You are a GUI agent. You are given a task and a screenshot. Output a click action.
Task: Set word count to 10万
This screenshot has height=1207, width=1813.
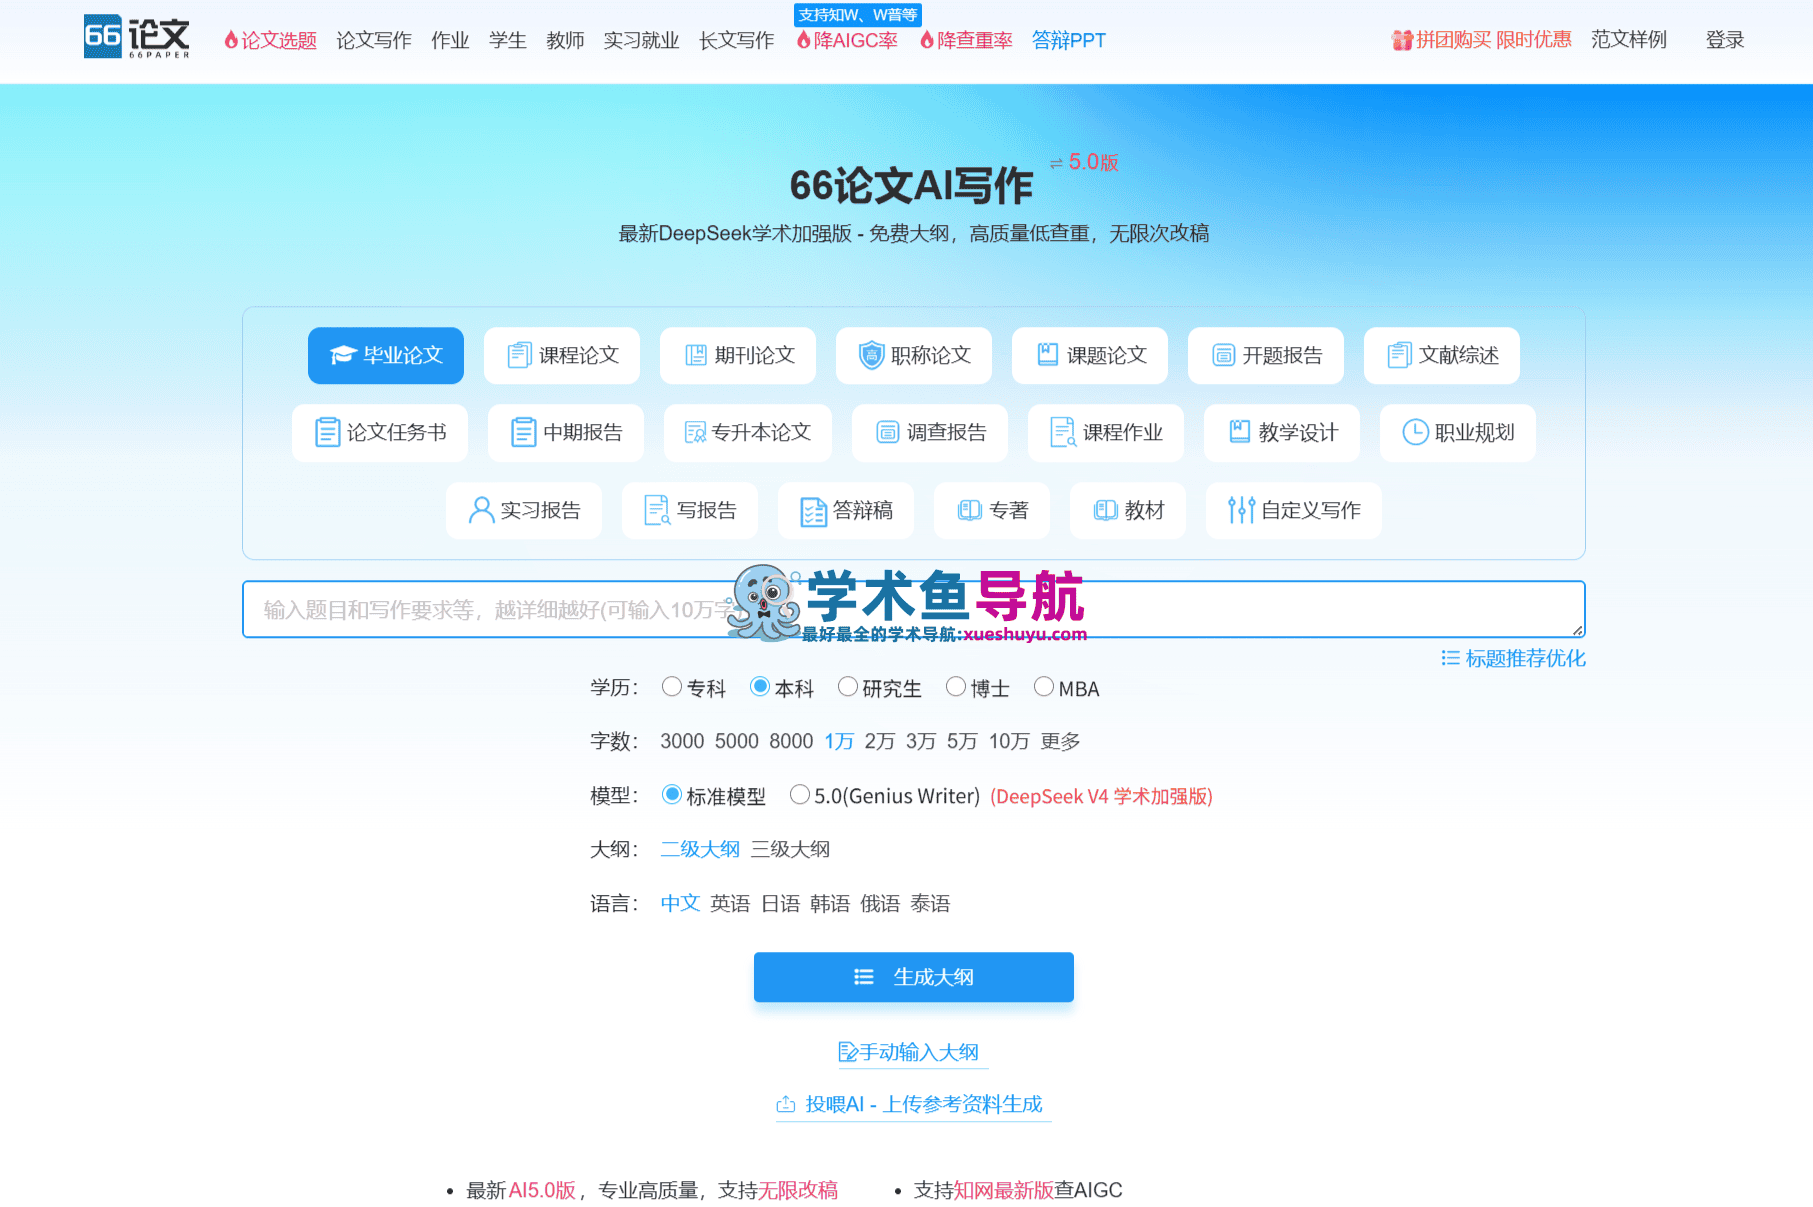(1009, 741)
